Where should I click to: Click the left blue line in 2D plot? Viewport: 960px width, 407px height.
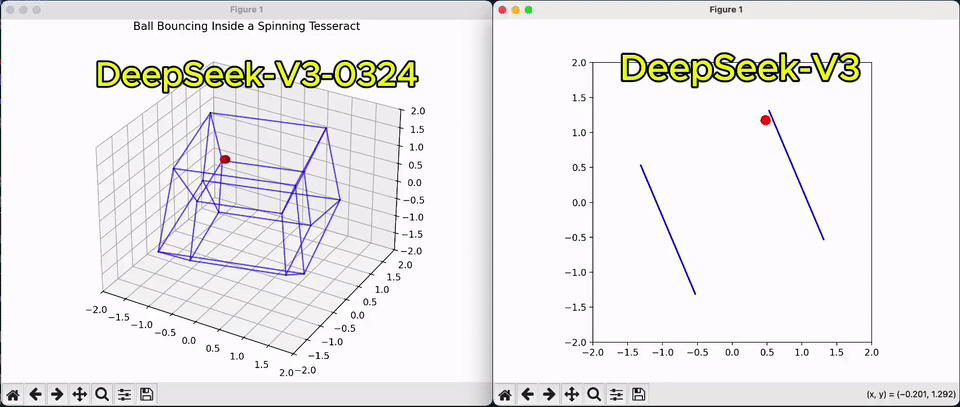[667, 229]
